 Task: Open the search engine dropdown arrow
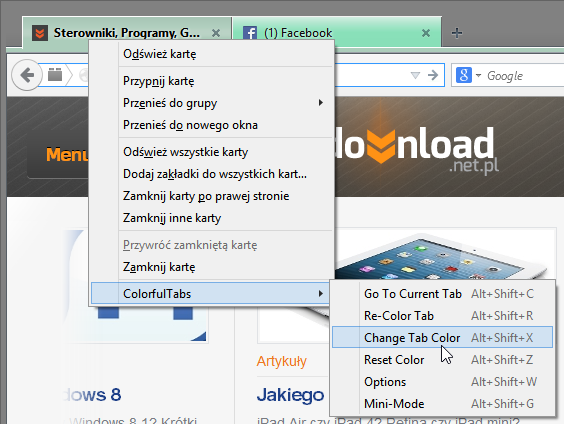(478, 76)
